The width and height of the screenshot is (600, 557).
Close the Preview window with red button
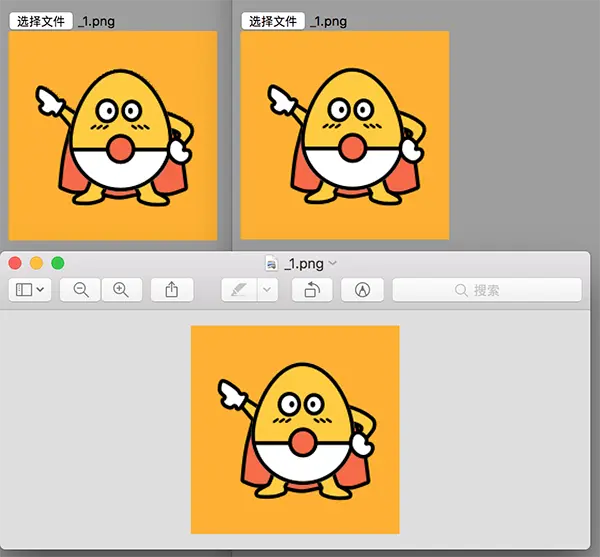click(15, 263)
